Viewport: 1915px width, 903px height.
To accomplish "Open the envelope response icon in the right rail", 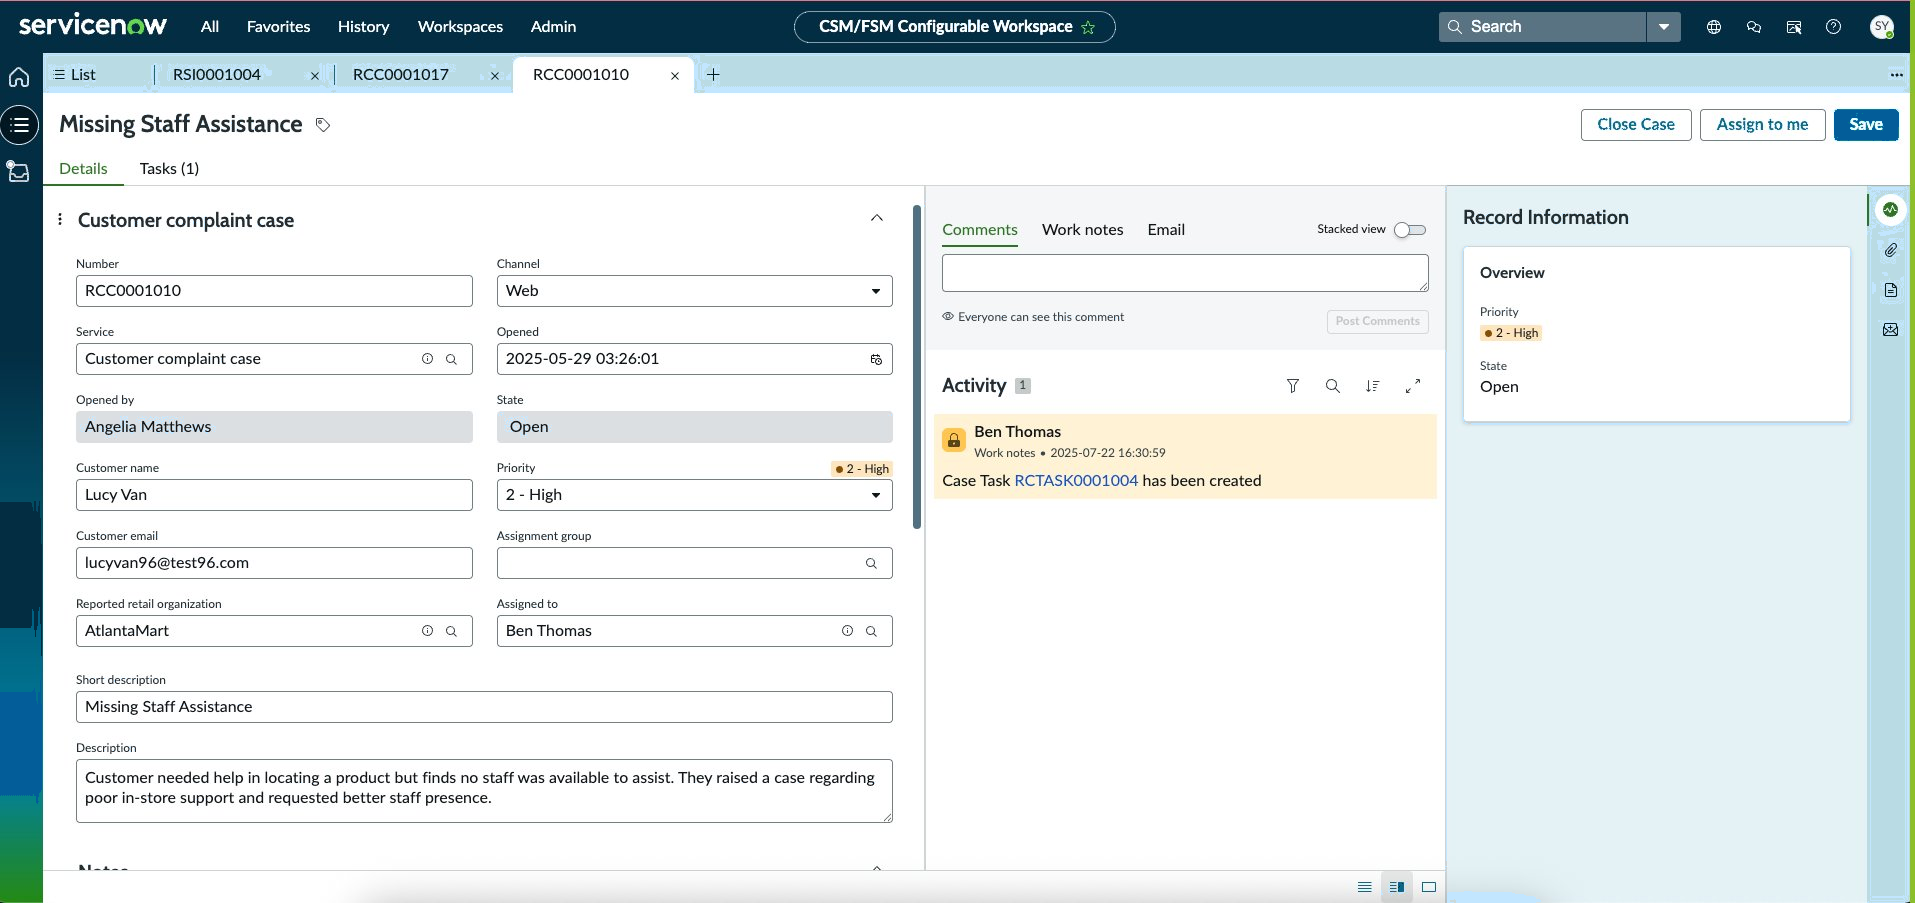I will click(1890, 330).
